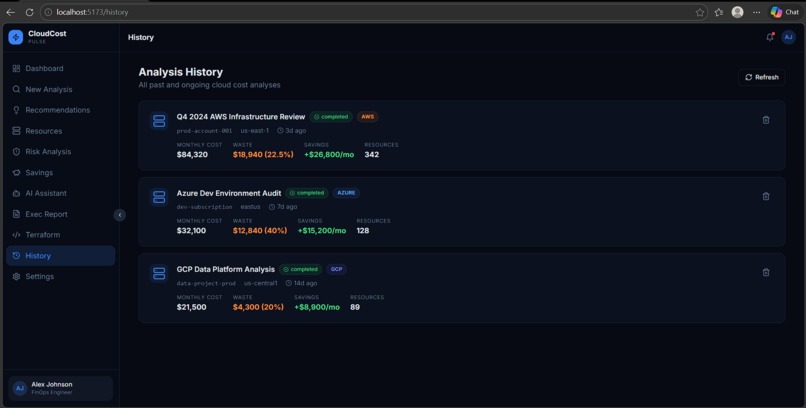Click the AWS provider tag

pyautogui.click(x=368, y=117)
